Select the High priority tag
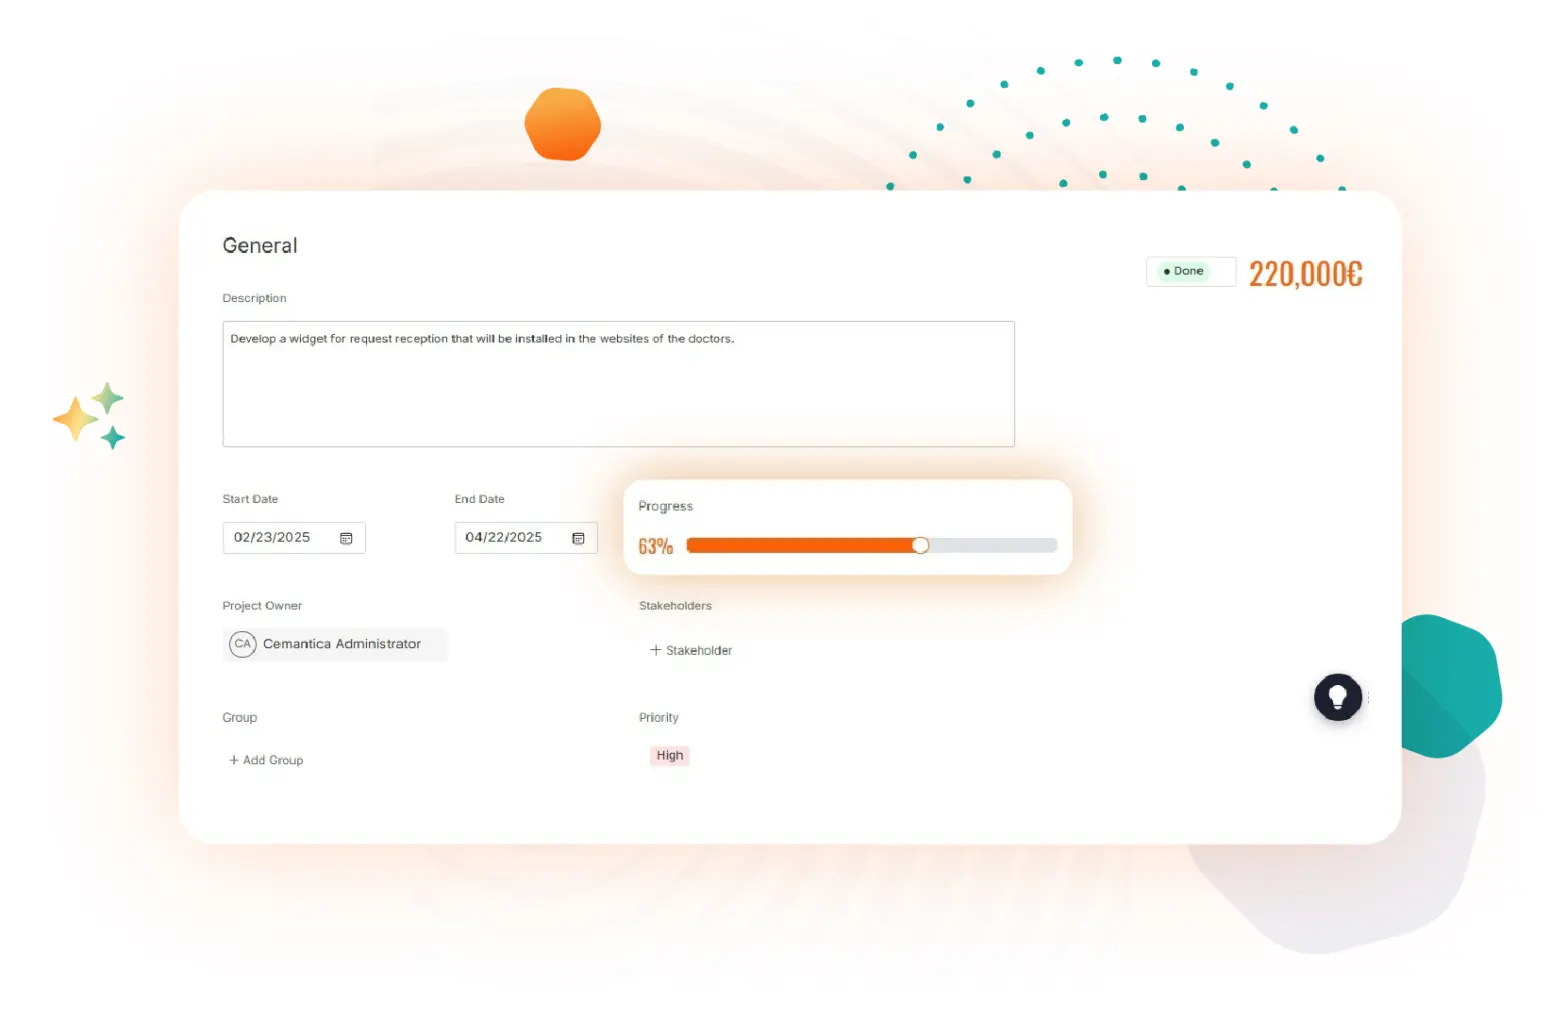Viewport: 1567px width, 1020px height. 670,756
